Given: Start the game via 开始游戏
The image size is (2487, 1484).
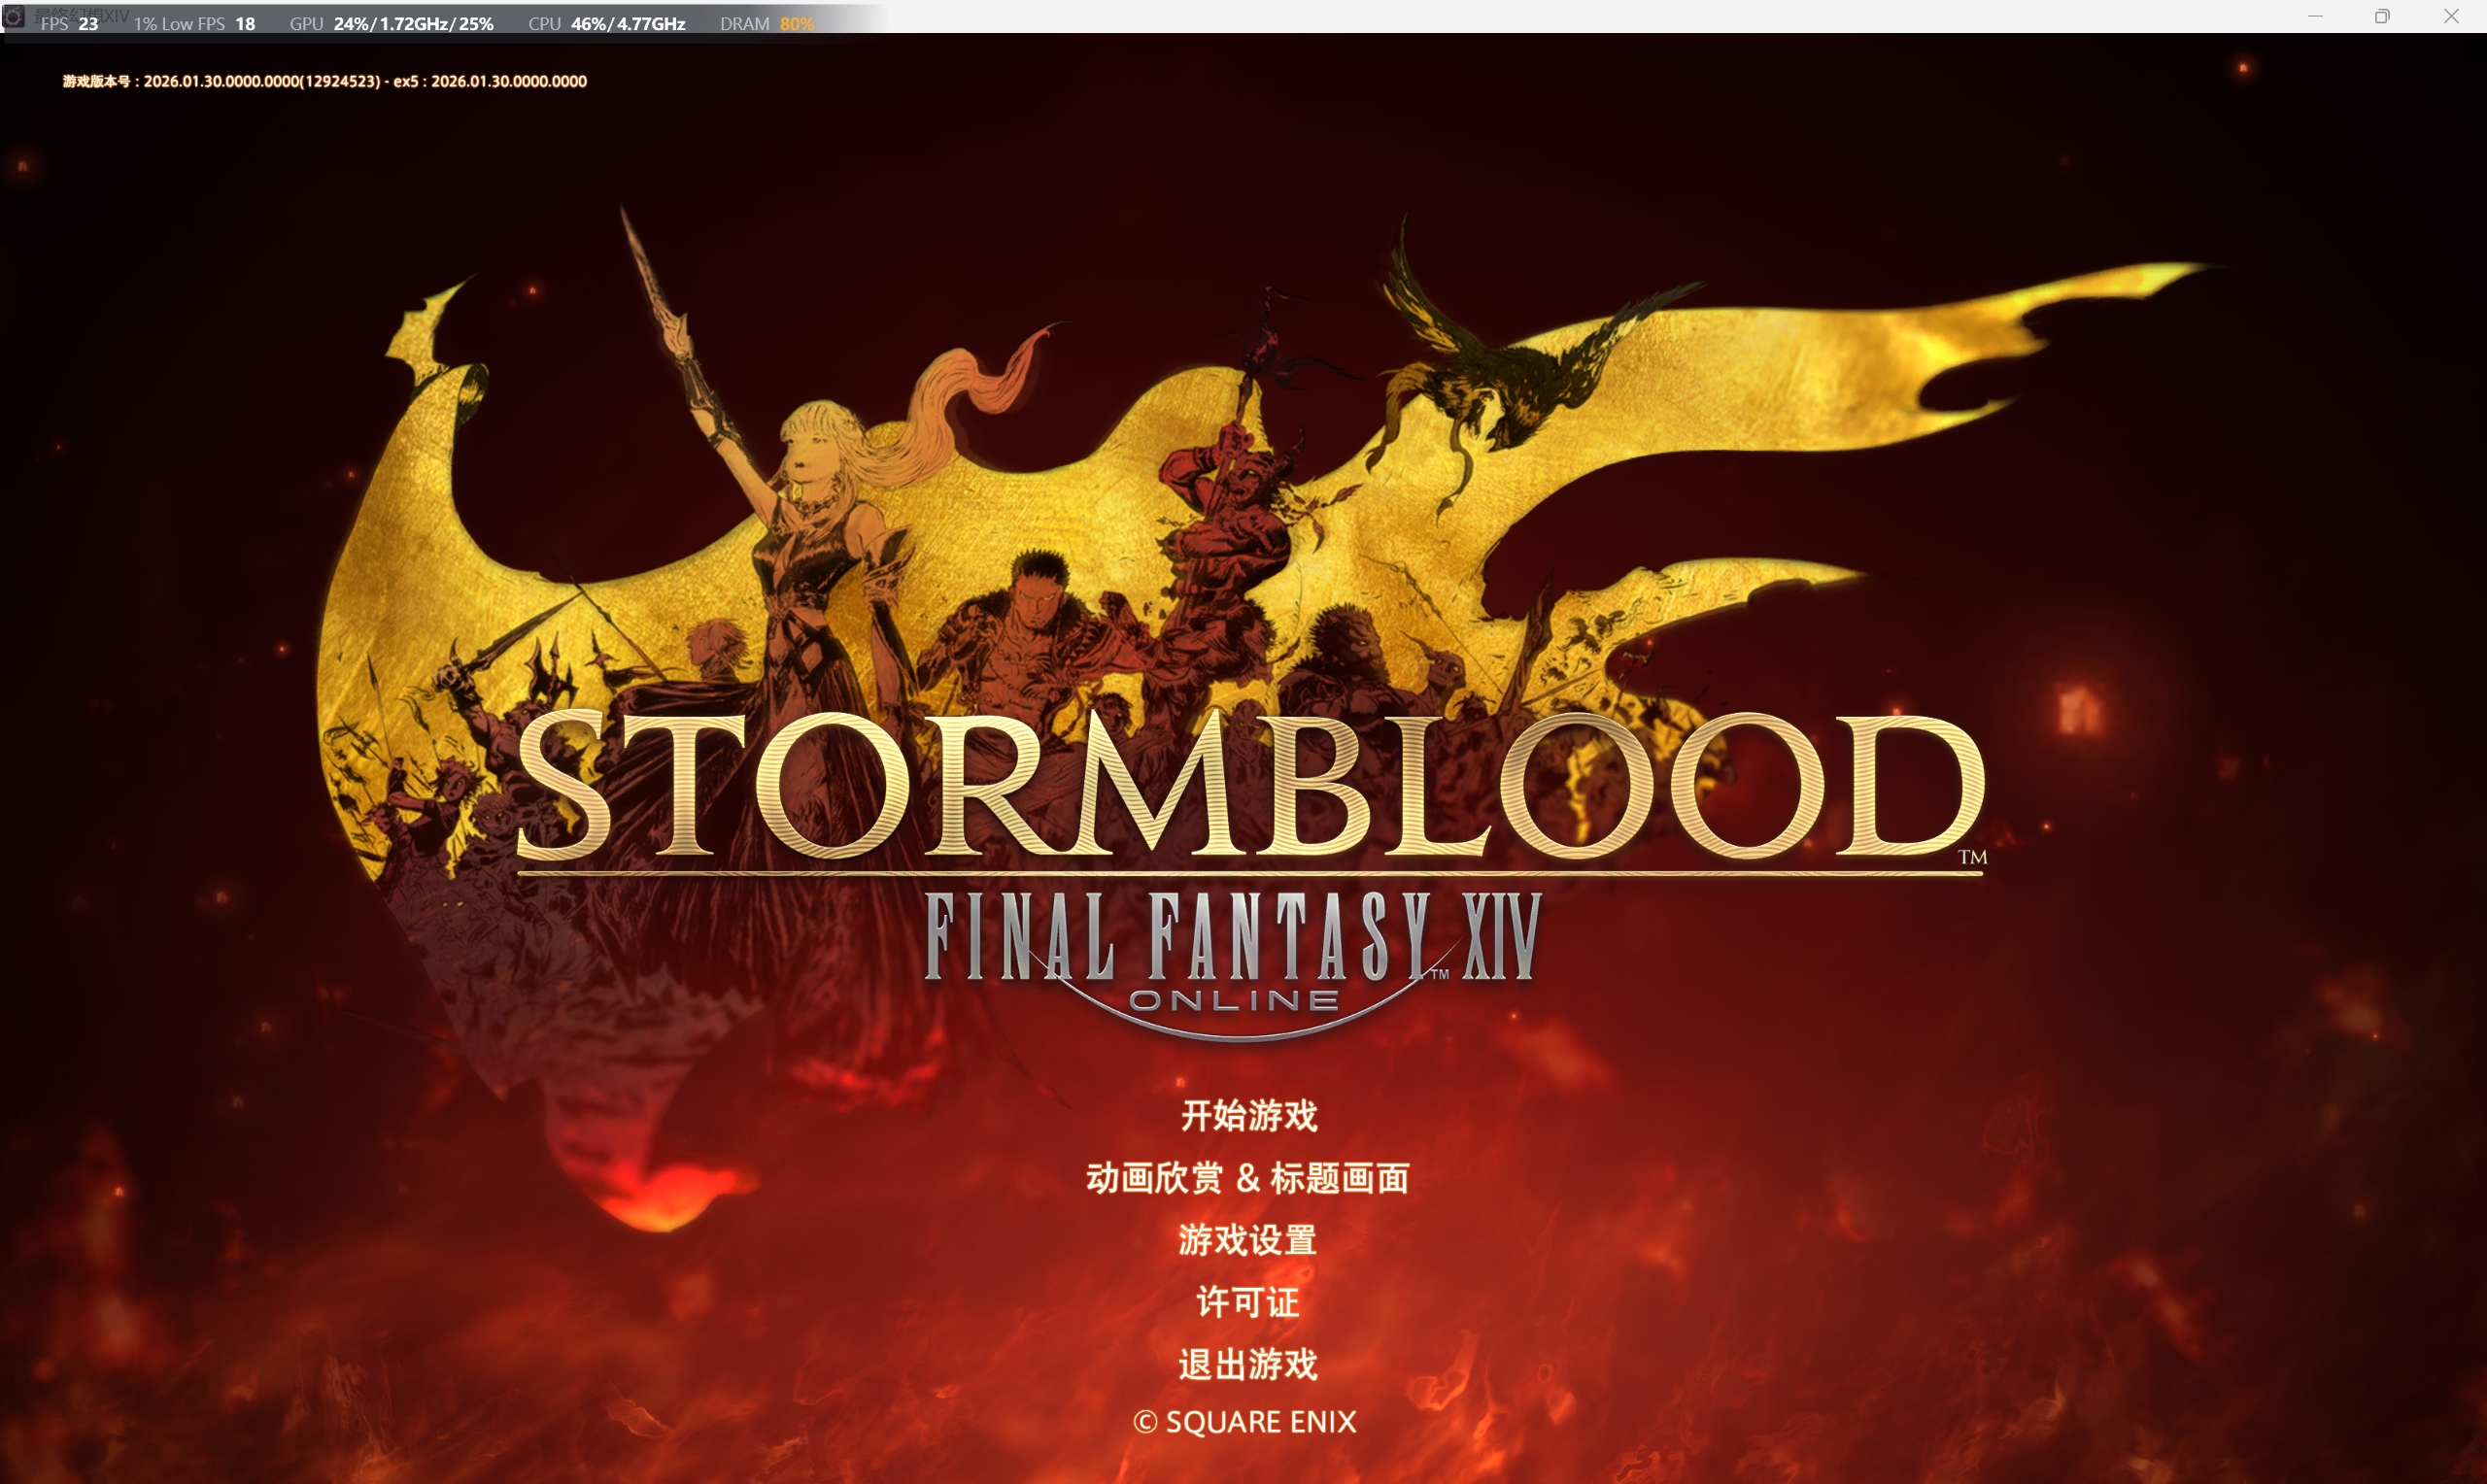Looking at the screenshot, I should [x=1248, y=1115].
